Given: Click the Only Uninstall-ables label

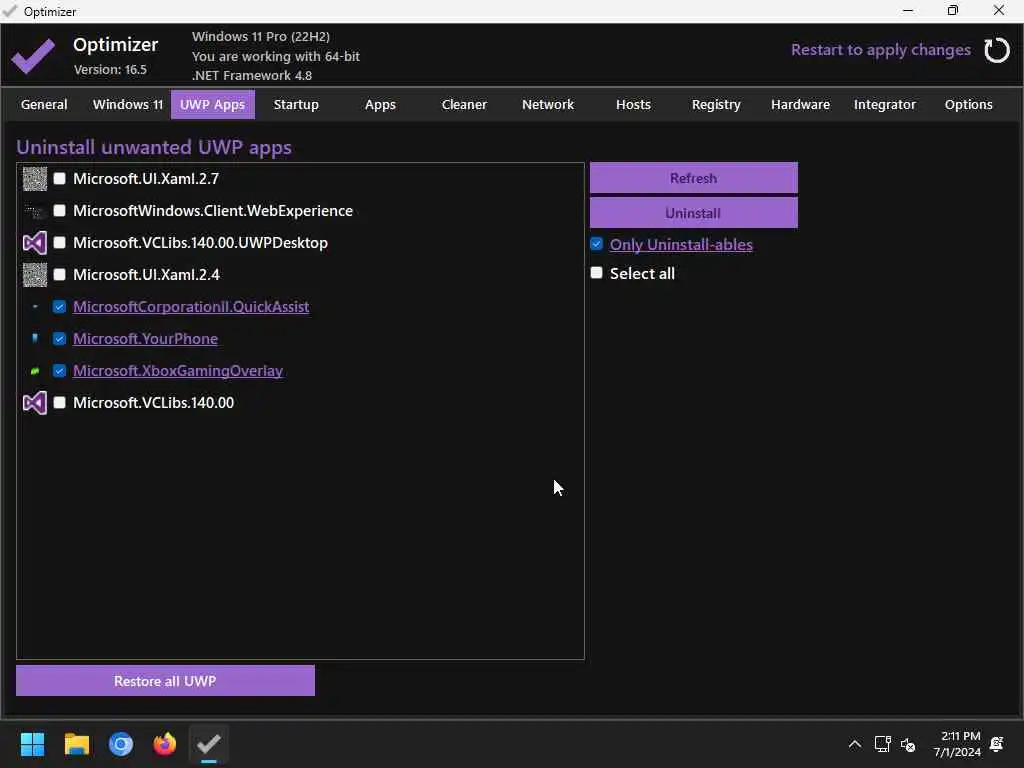Looking at the screenshot, I should (681, 244).
